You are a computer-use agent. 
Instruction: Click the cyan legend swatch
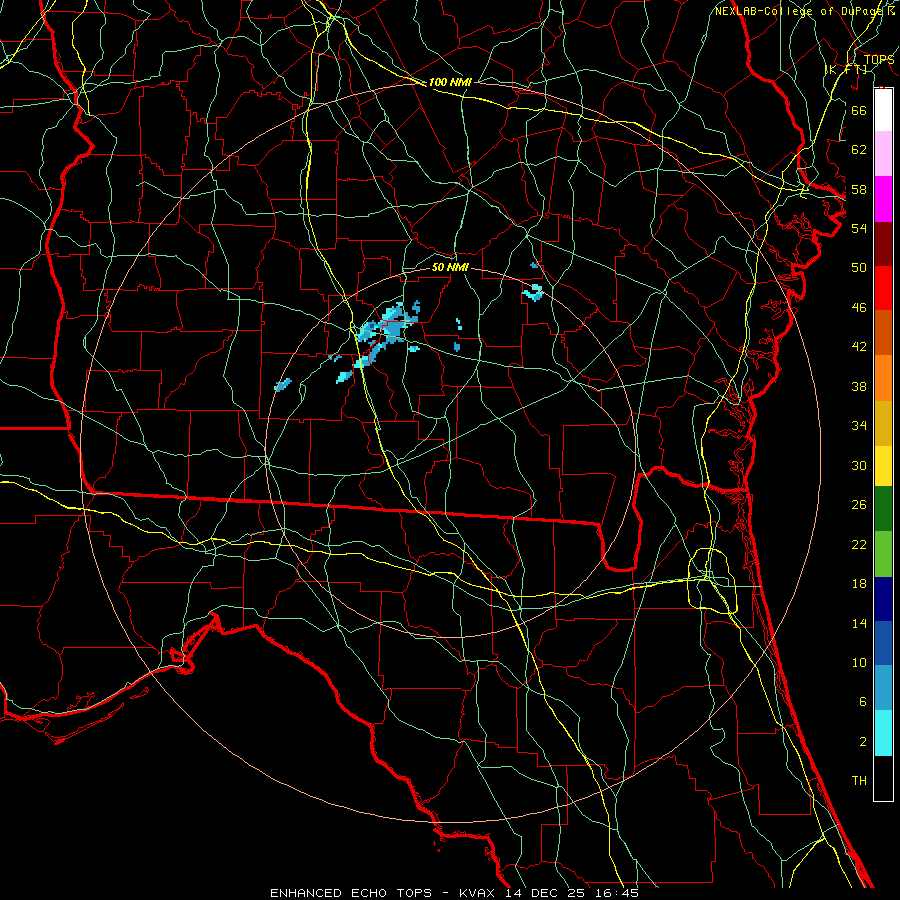pyautogui.click(x=883, y=733)
